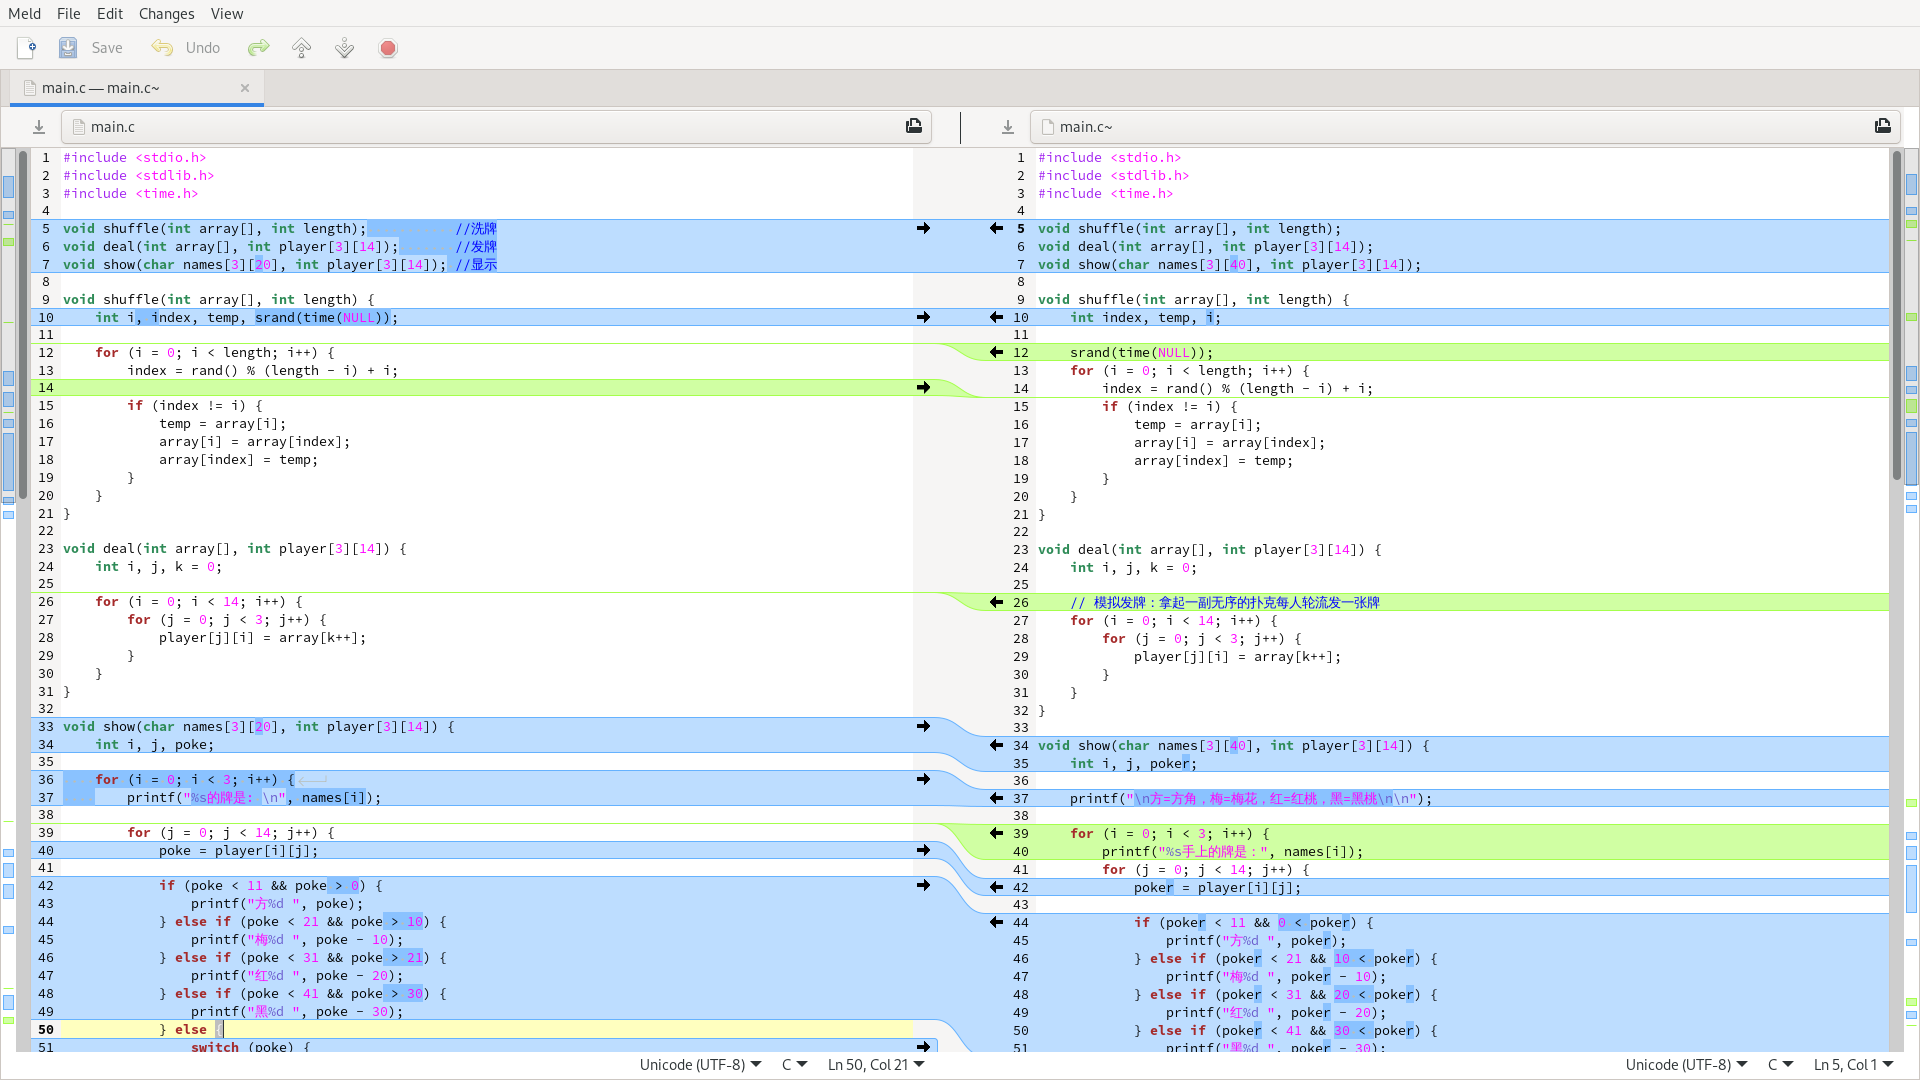The height and width of the screenshot is (1080, 1920).
Task: Open the File menu
Action: [69, 13]
